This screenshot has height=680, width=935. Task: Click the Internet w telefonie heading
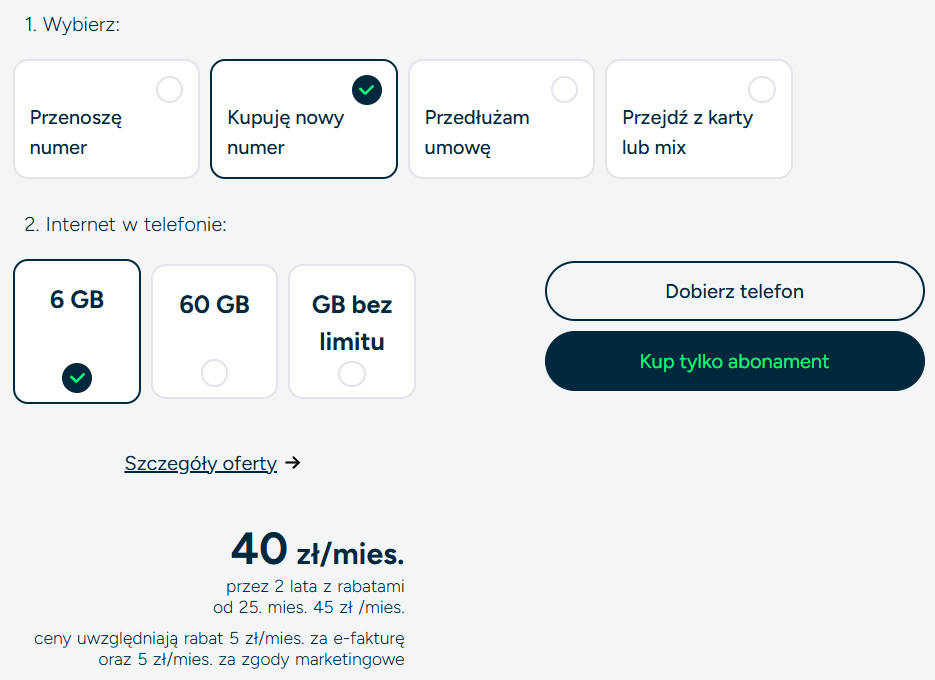pos(126,225)
